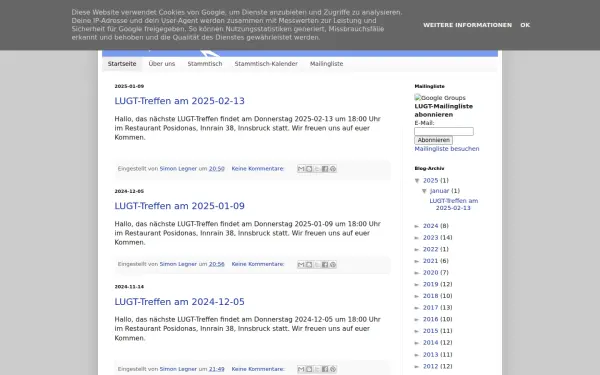Pin 2025-01-09 post with Pinterest icon

[333, 264]
